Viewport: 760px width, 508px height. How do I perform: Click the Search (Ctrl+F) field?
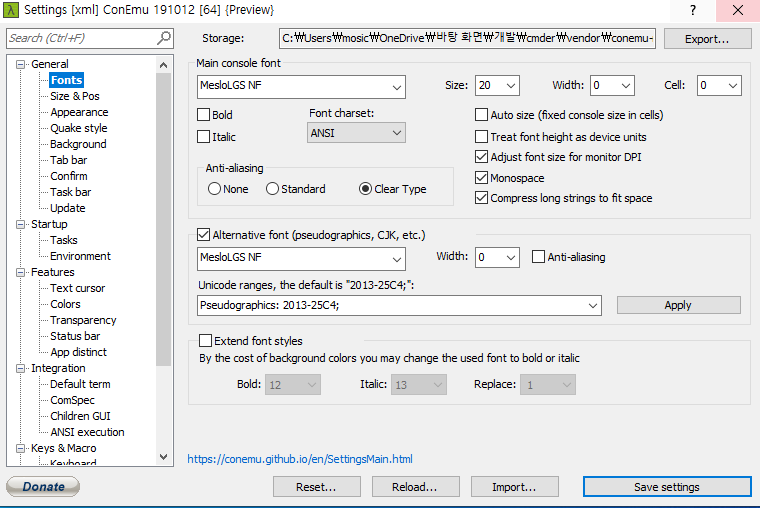90,38
